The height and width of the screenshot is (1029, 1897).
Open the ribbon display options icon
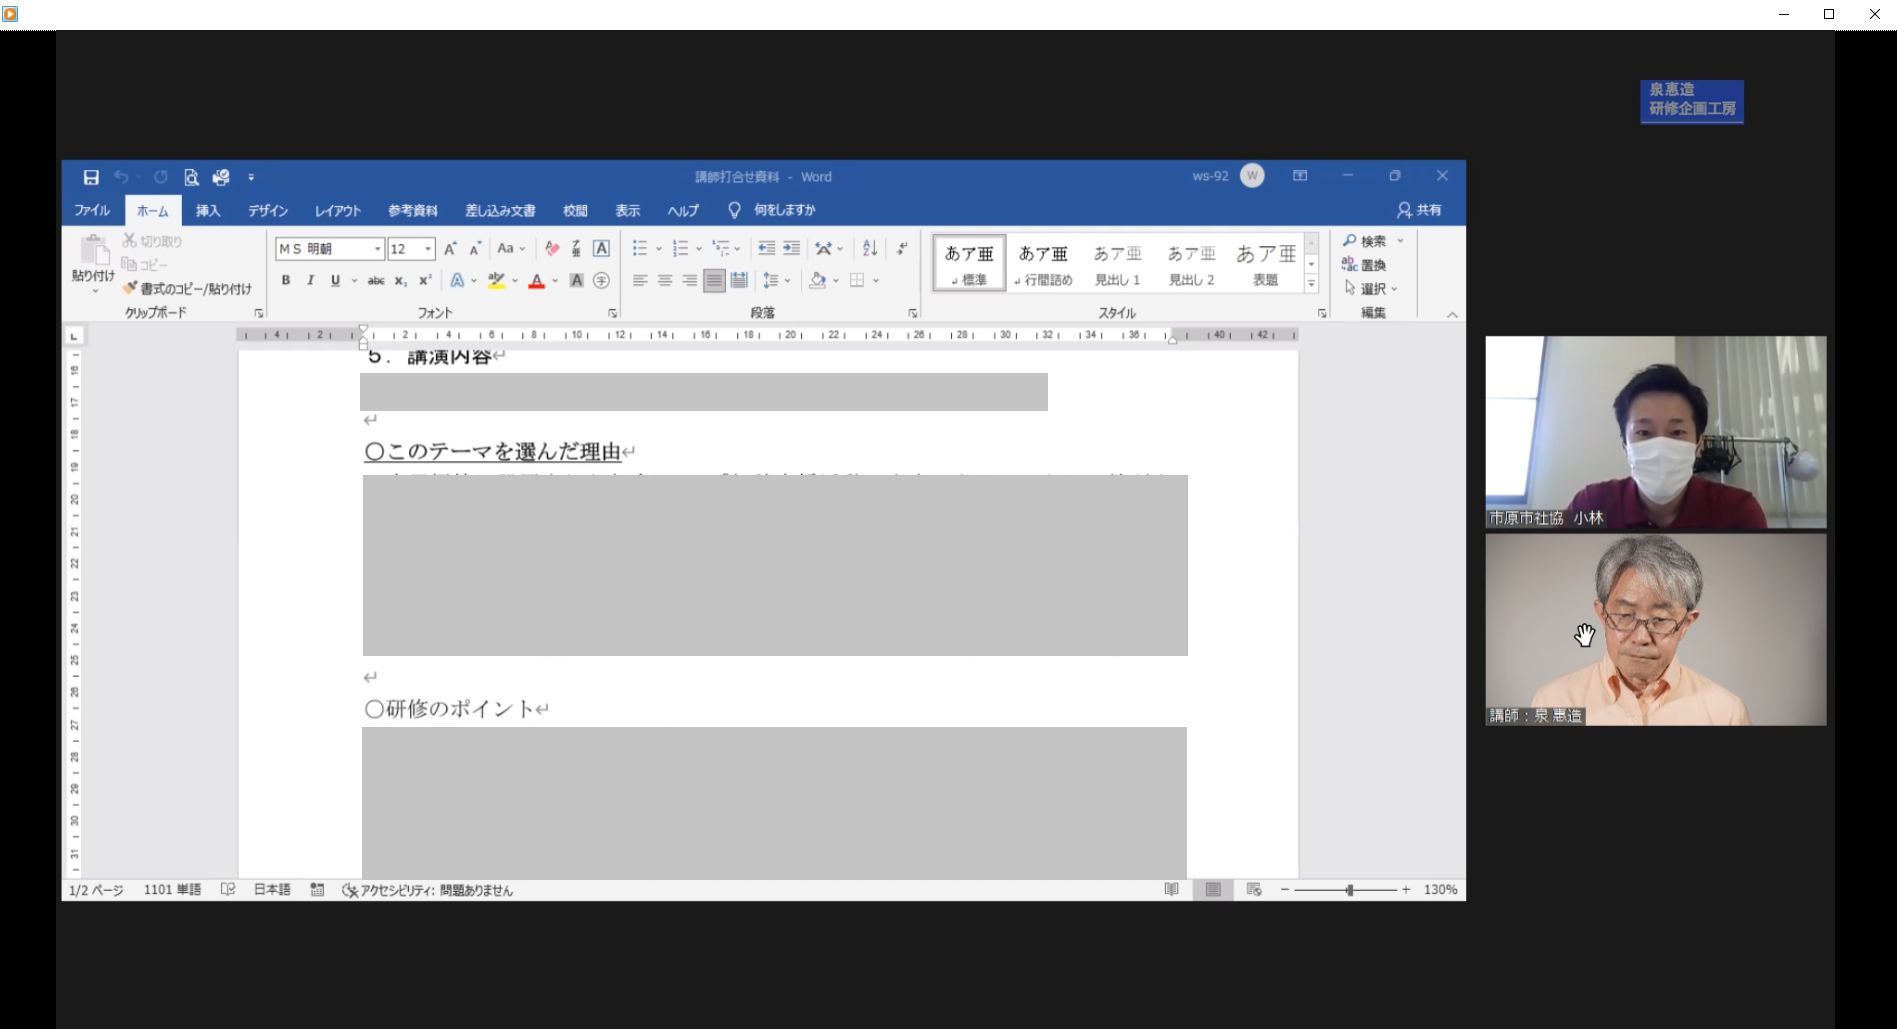tap(1300, 176)
